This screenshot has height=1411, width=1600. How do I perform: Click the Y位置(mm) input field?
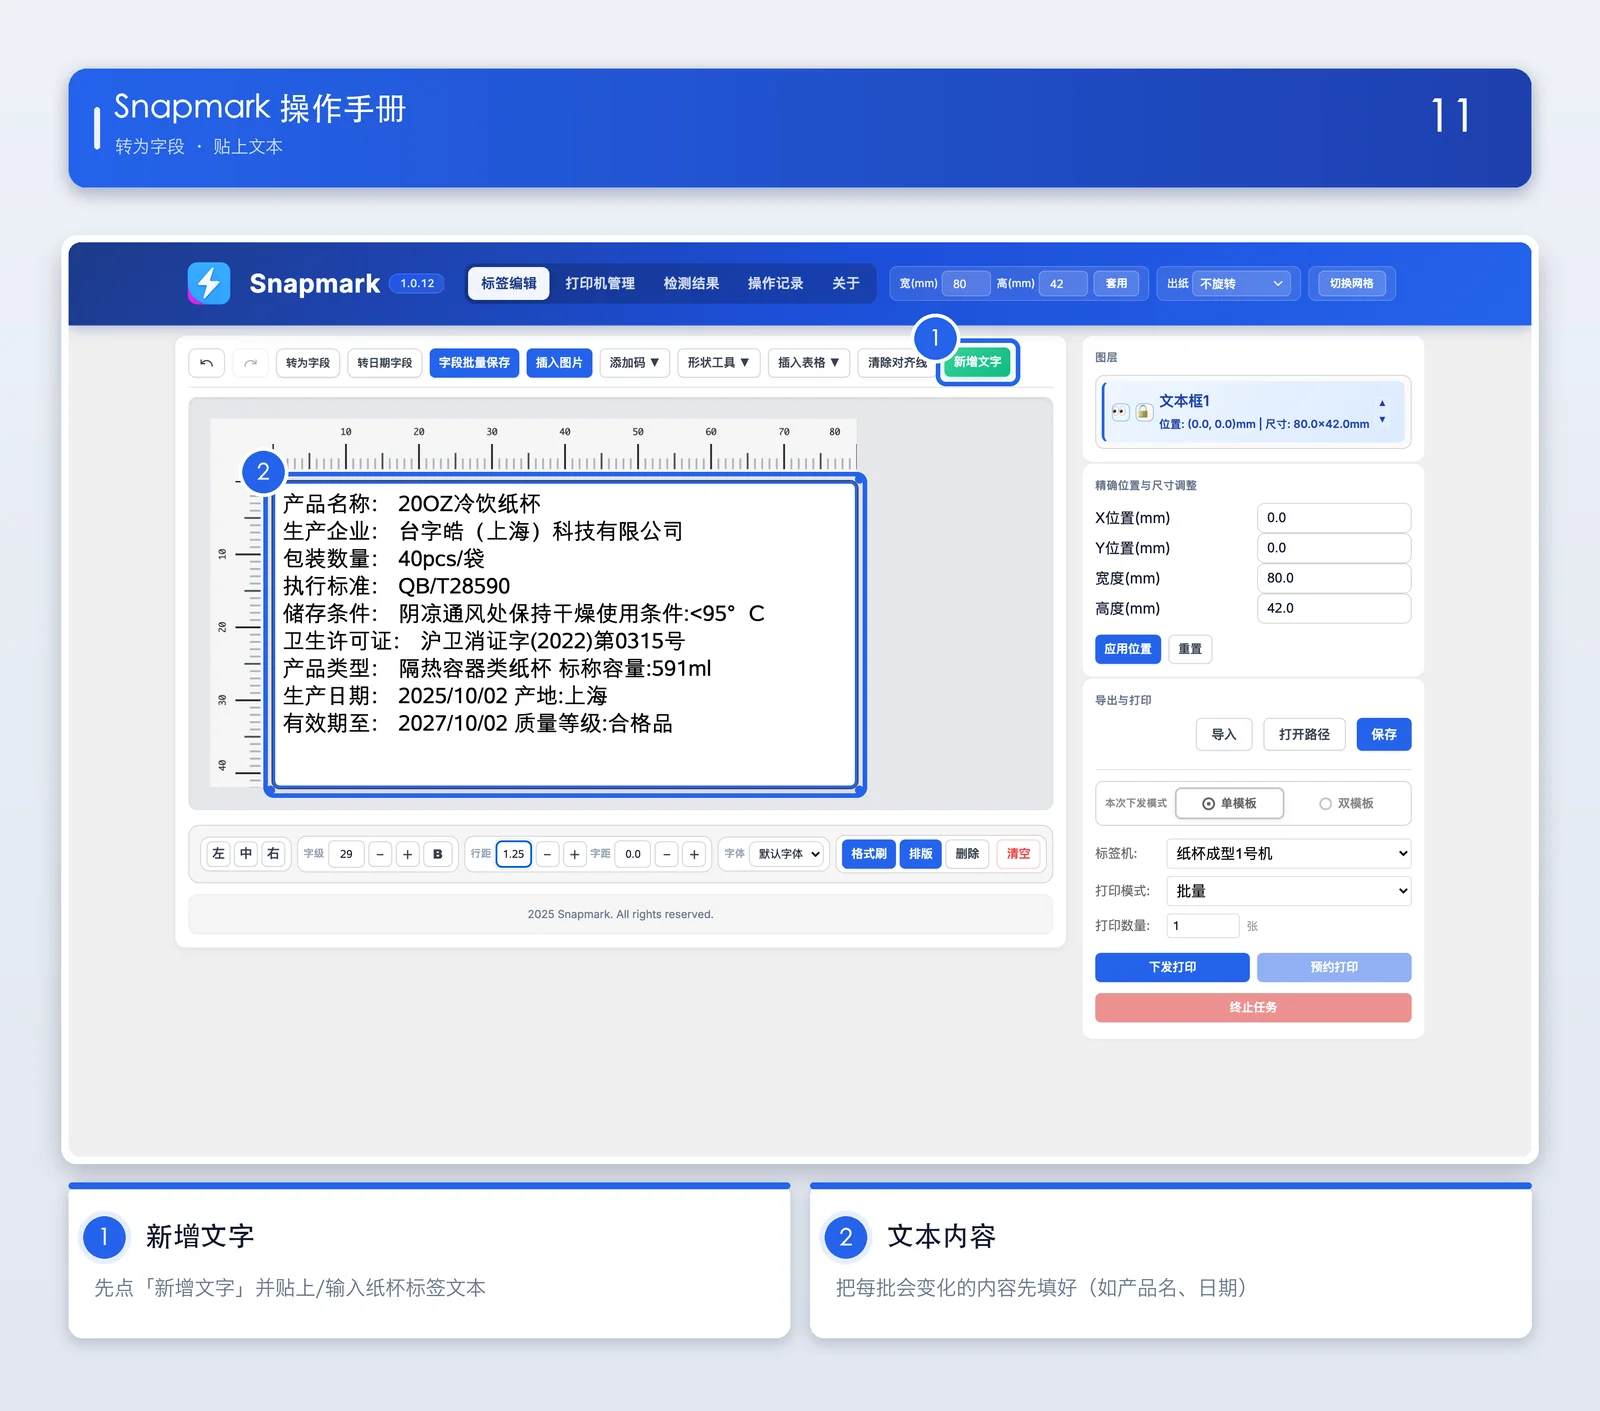[1334, 548]
